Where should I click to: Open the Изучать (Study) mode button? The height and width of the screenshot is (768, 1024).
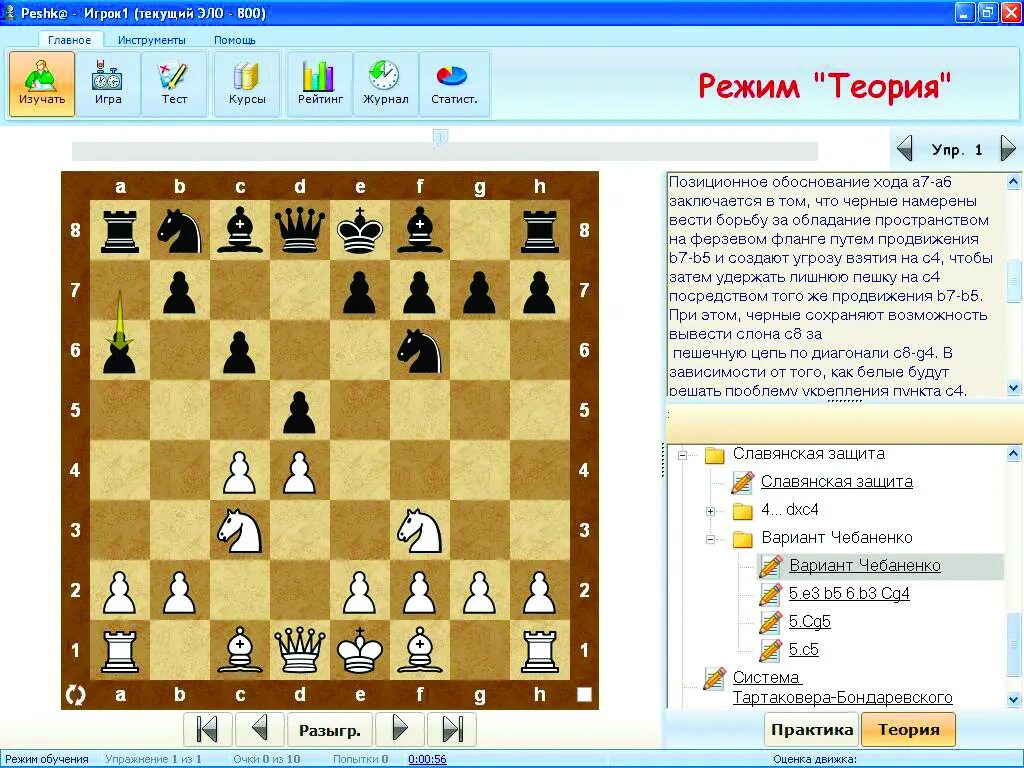pyautogui.click(x=42, y=84)
